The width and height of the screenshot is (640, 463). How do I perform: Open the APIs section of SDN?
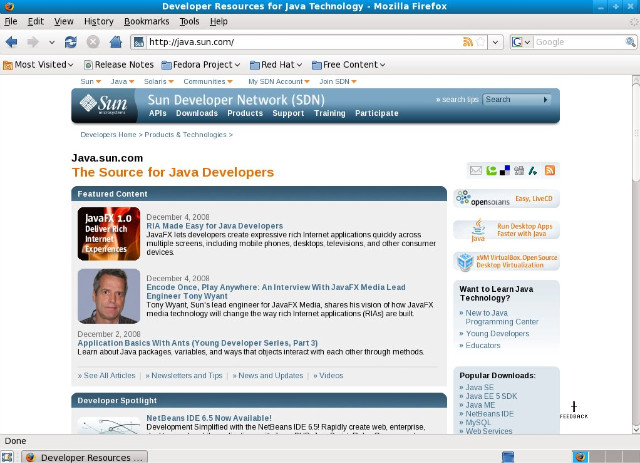(158, 113)
